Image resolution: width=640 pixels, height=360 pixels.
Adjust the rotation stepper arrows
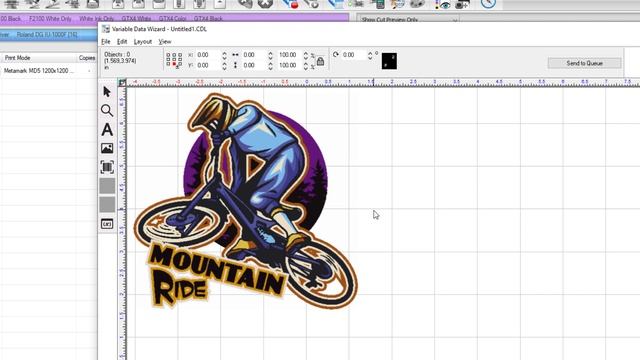pos(370,55)
